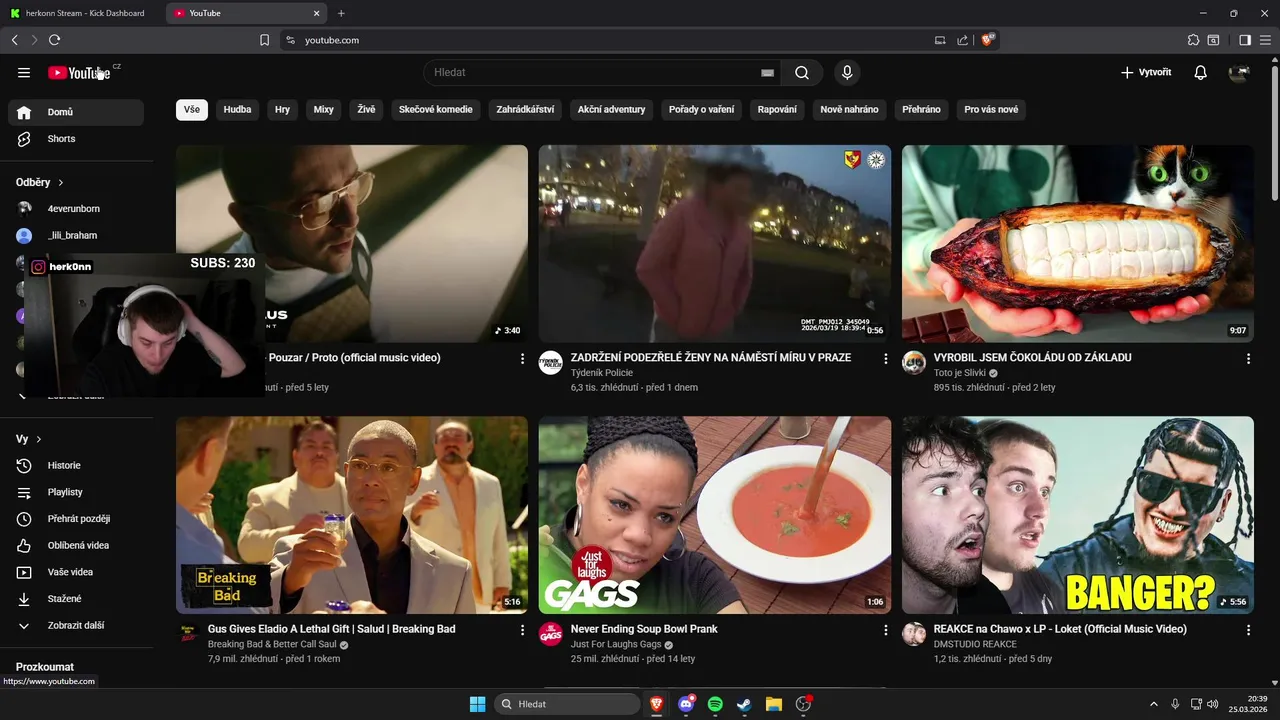Select the Akční adventury chip
This screenshot has width=1280, height=720.
click(x=611, y=109)
